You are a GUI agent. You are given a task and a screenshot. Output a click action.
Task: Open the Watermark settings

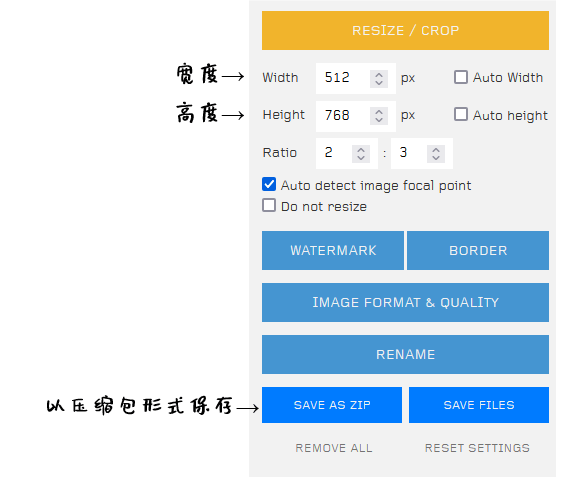point(333,250)
